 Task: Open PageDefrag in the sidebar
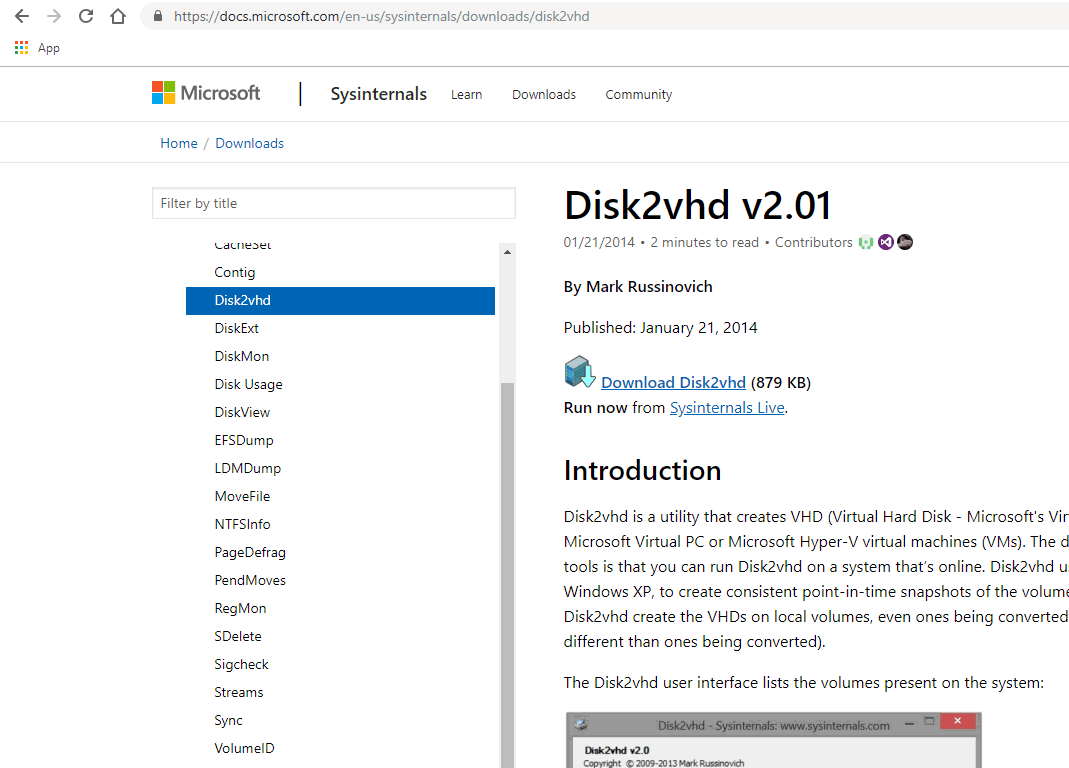[250, 552]
